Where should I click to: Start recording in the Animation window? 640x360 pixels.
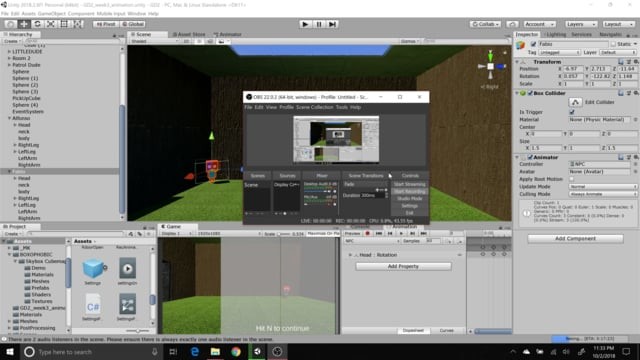click(367, 233)
